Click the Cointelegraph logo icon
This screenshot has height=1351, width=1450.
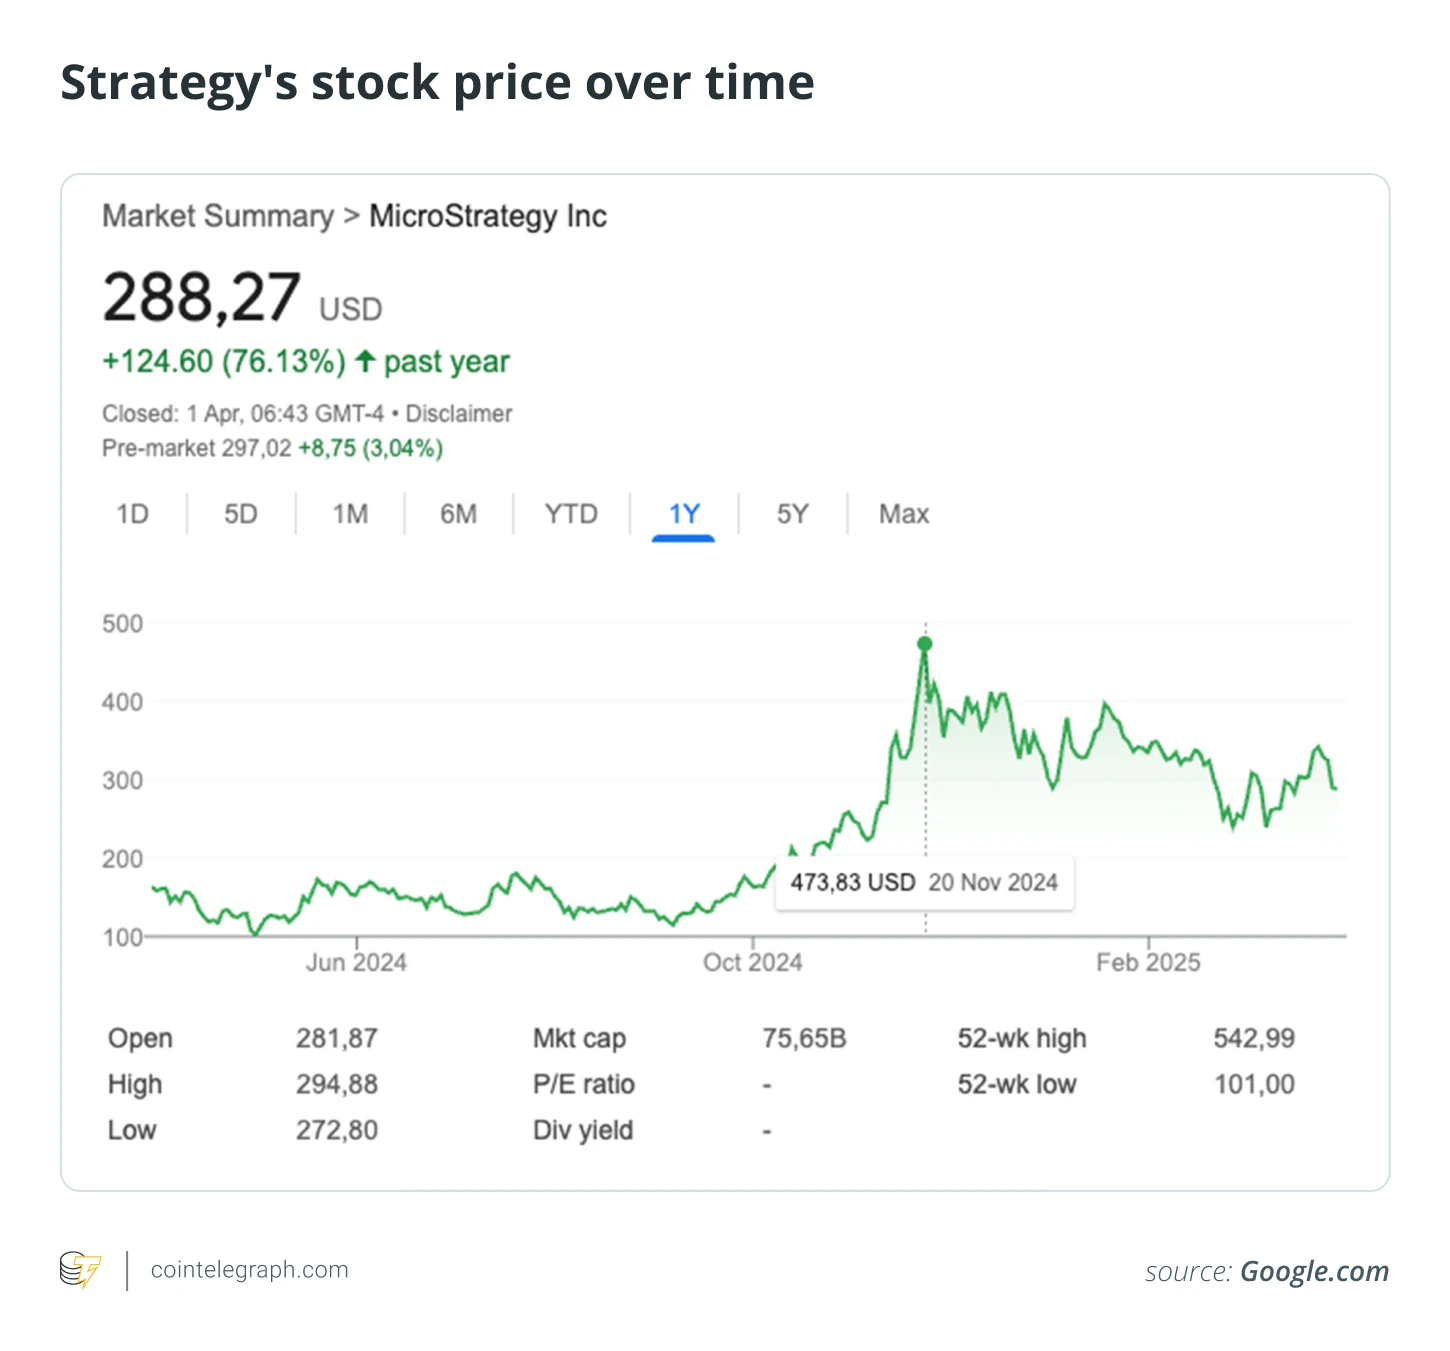pos(81,1270)
